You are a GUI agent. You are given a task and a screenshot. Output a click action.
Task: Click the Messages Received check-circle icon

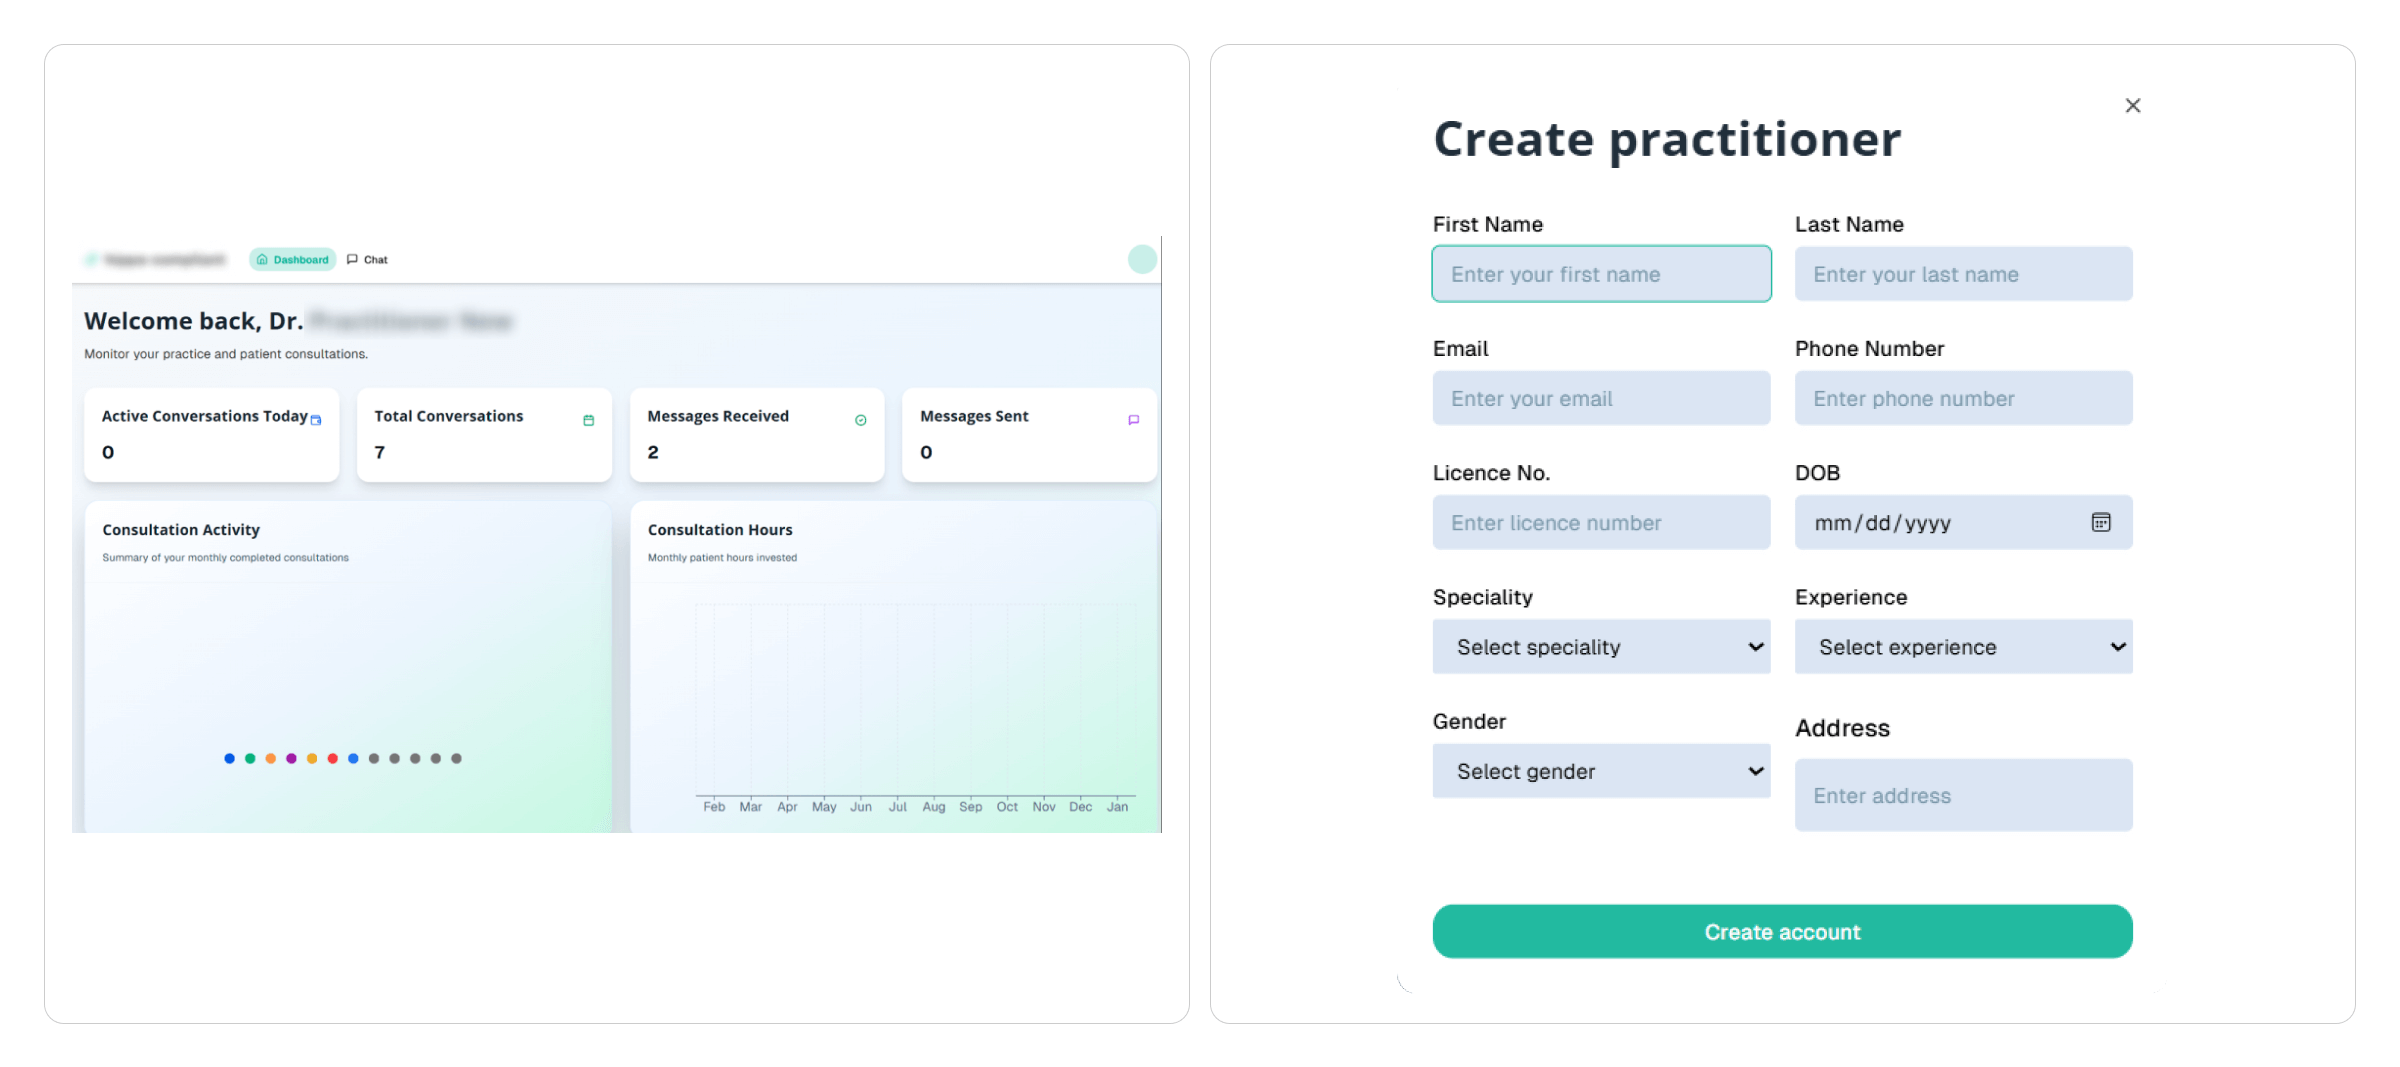tap(860, 420)
